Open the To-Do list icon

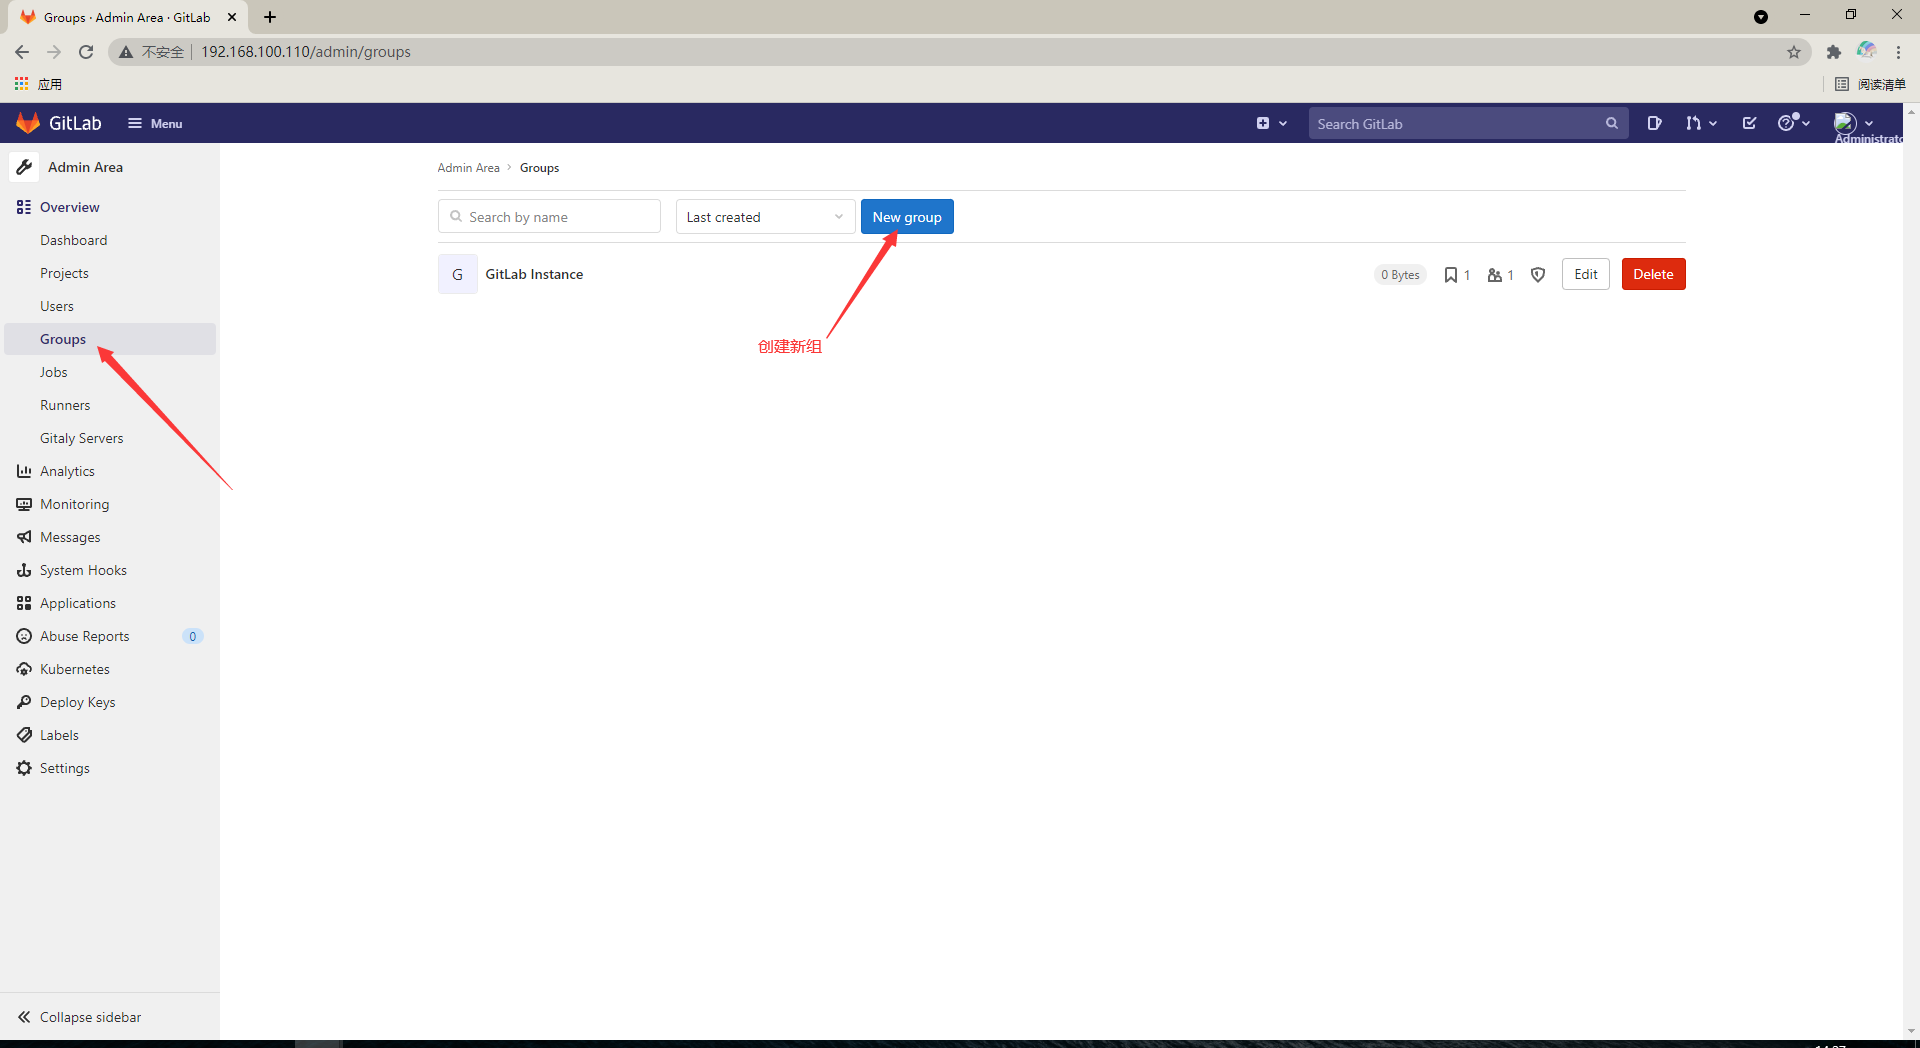click(x=1749, y=123)
